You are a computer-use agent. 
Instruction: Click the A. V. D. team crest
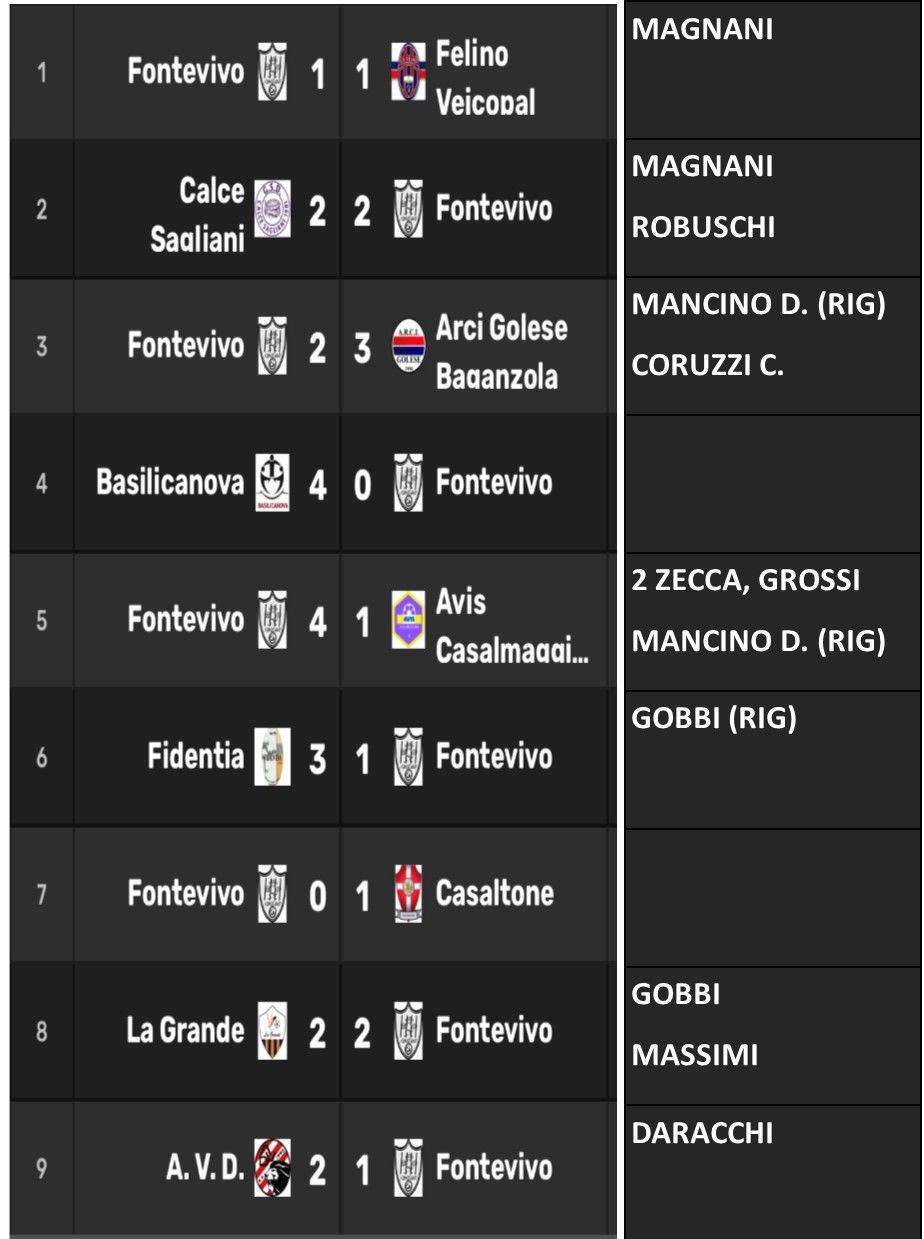[x=272, y=1167]
